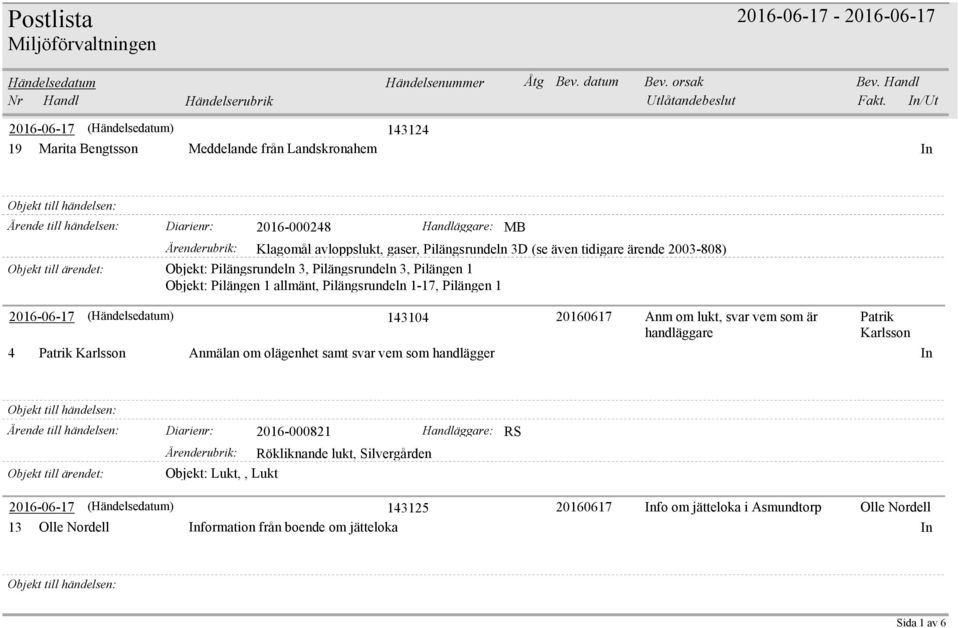Image resolution: width=959 pixels, height=628 pixels.
Task: Click diary number 2016-000248
Action: (293, 227)
